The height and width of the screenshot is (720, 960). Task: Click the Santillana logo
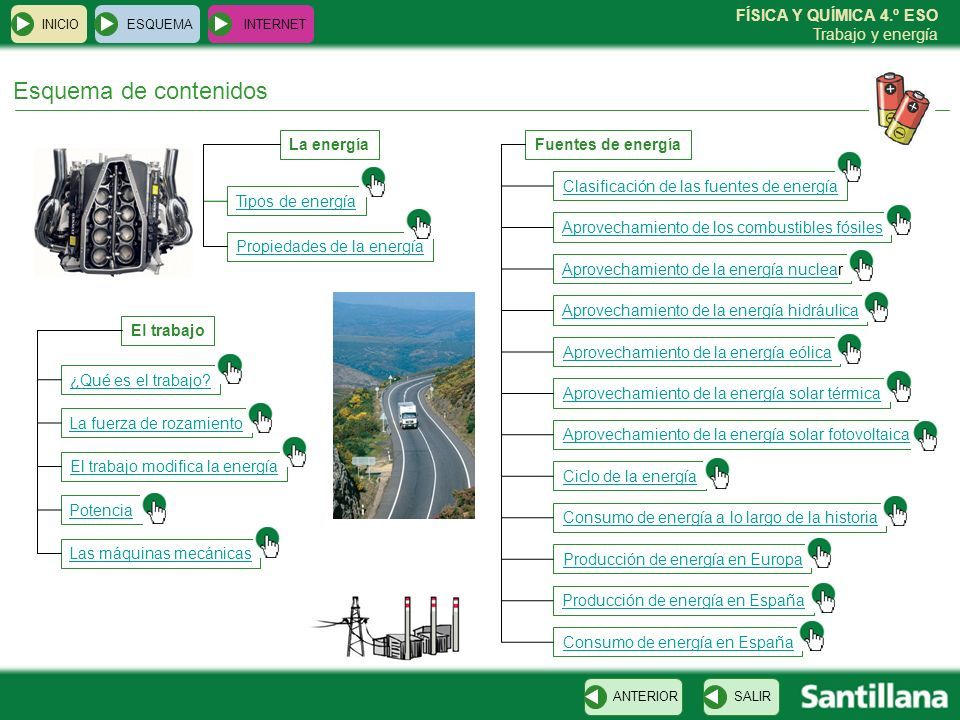click(x=874, y=696)
